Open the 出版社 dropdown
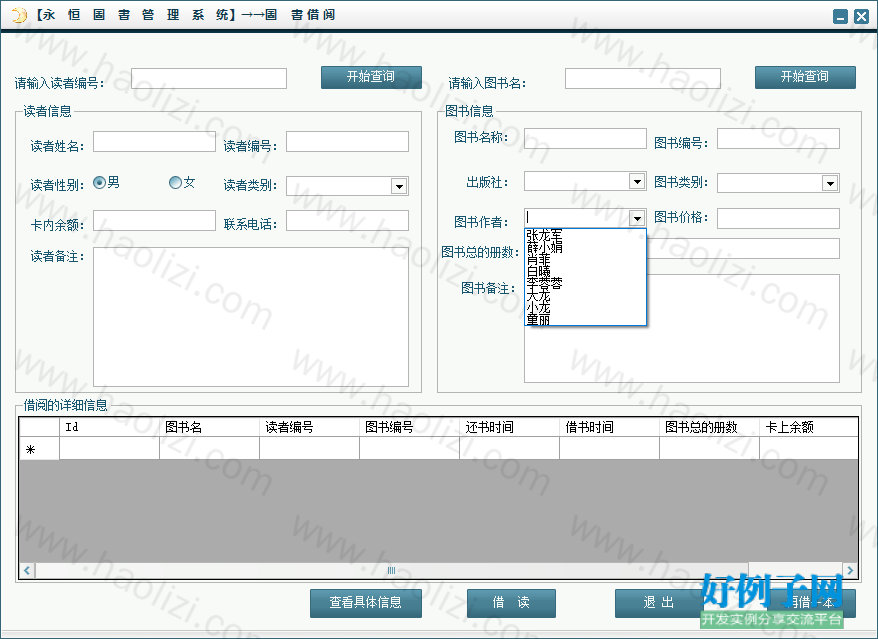This screenshot has width=878, height=639. pyautogui.click(x=637, y=181)
